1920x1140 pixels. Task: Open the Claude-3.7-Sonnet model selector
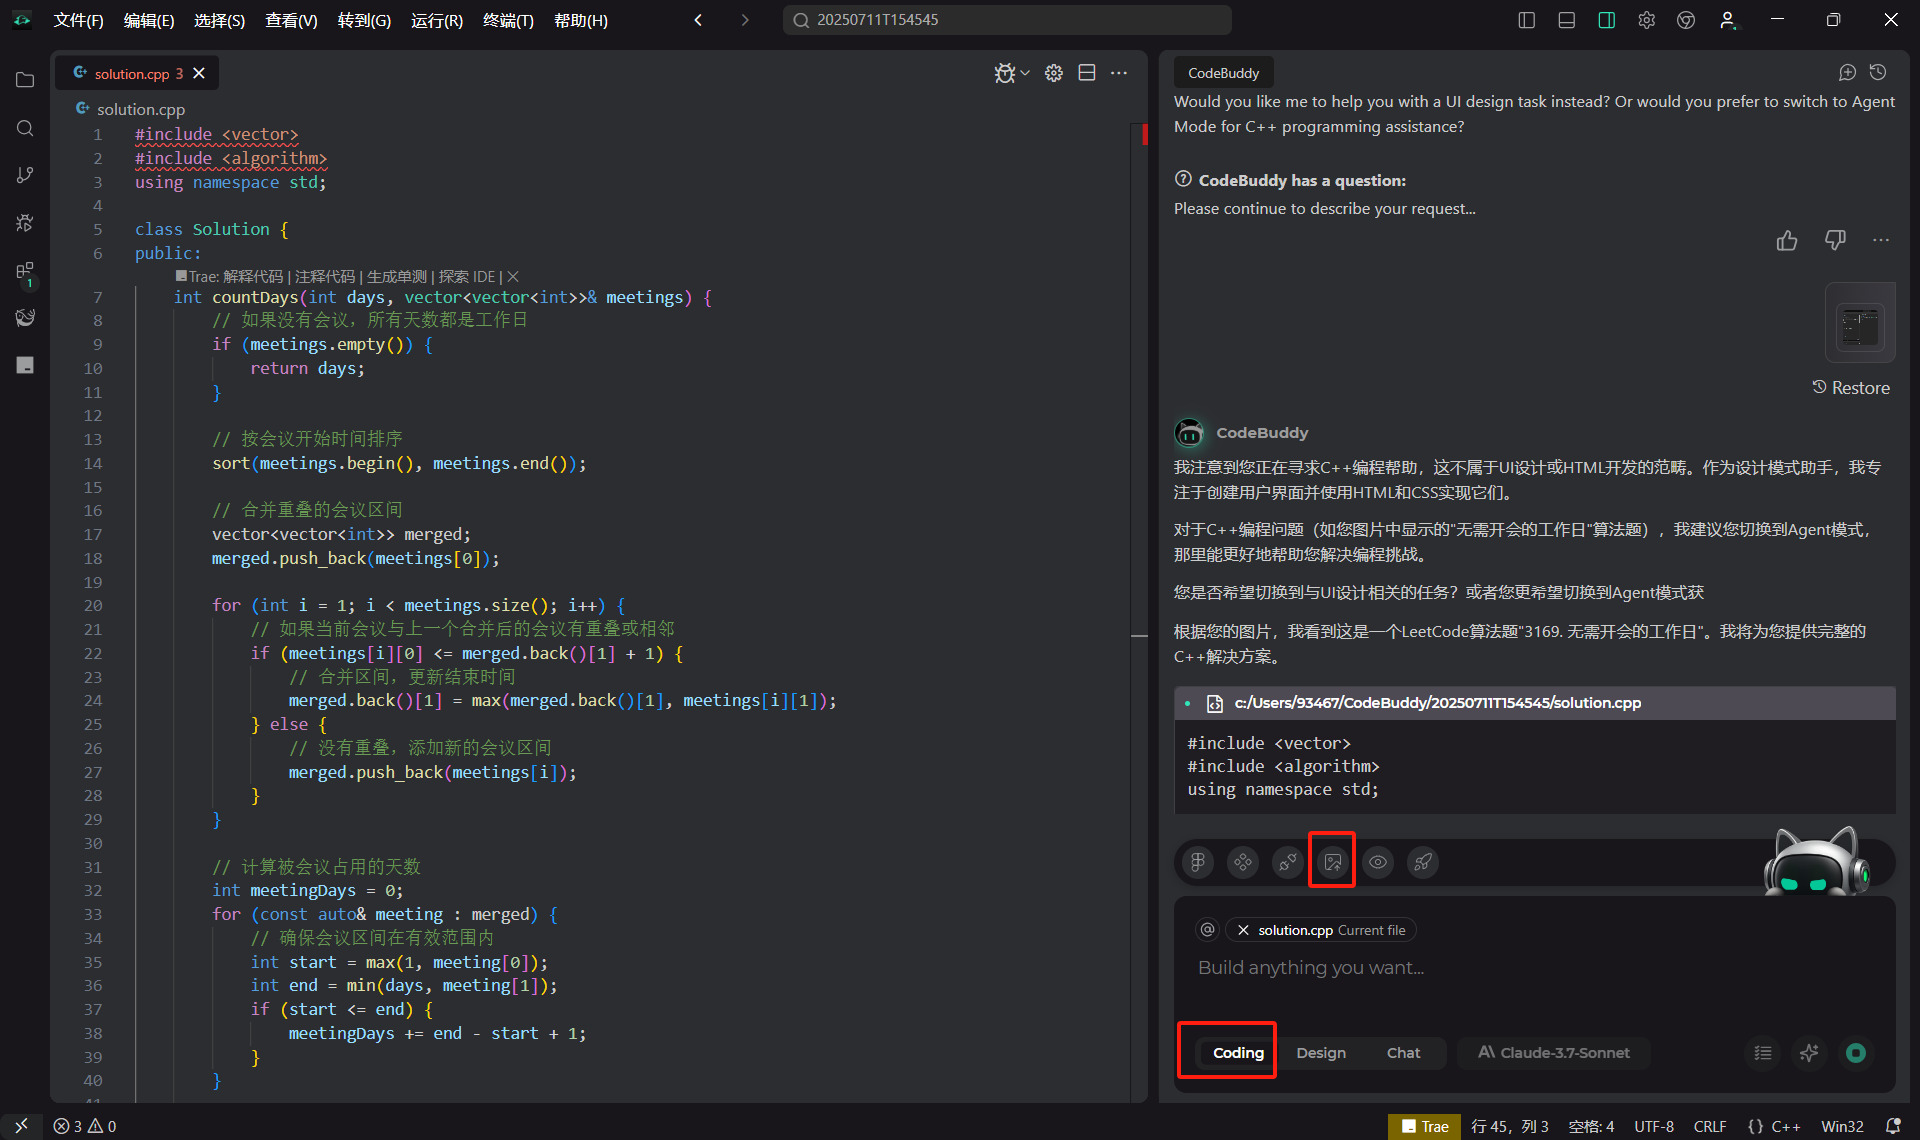coord(1554,1053)
